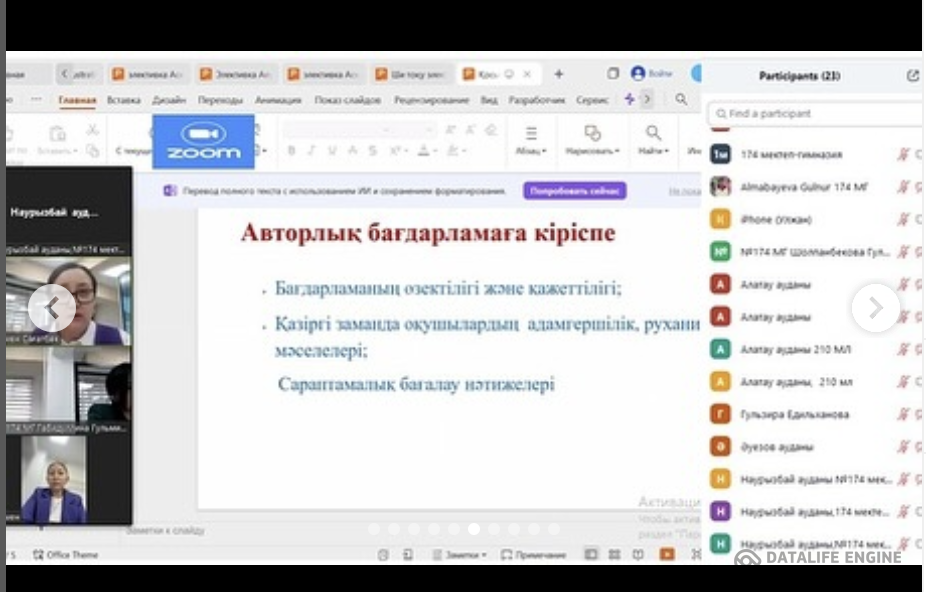Screen dimensions: 926x592
Task: Go to the next image with right arrow
Action: coord(875,308)
